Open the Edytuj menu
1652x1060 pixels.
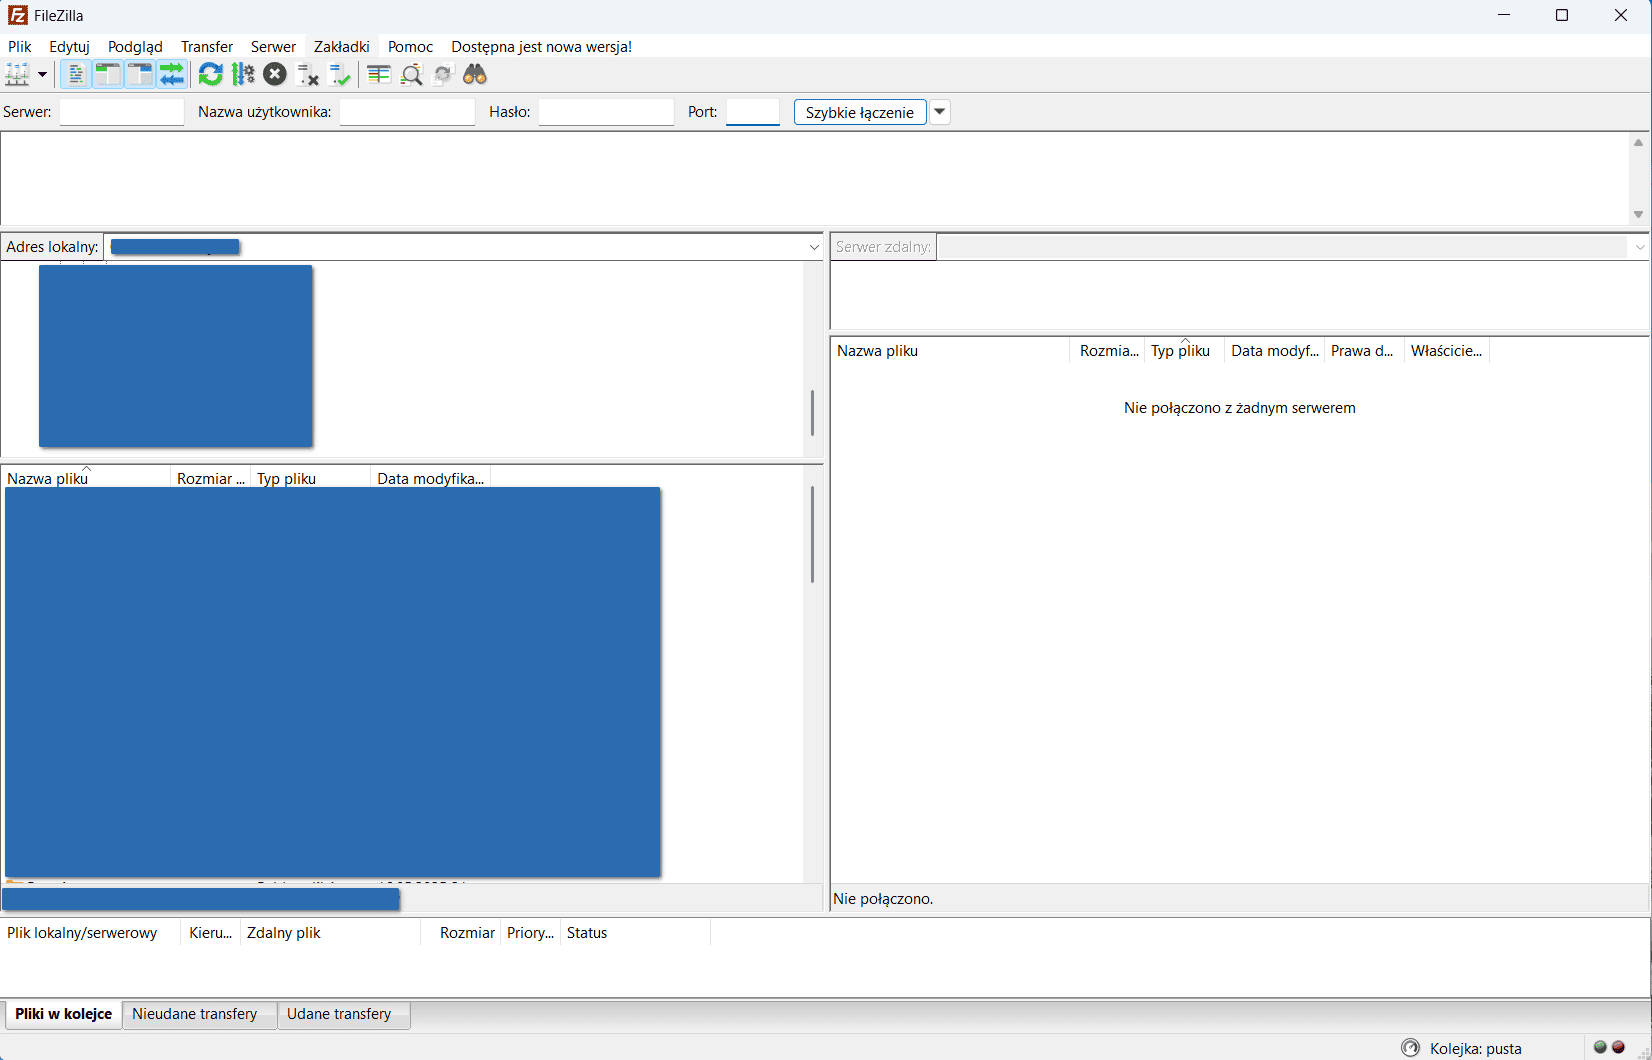69,47
